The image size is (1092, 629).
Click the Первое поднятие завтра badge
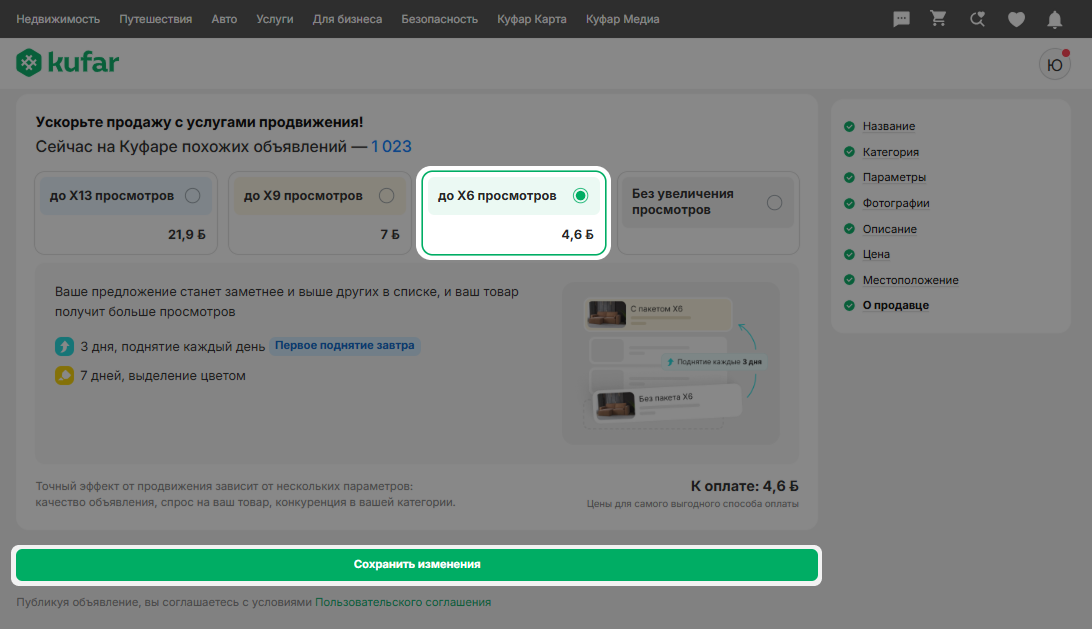pyautogui.click(x=345, y=345)
